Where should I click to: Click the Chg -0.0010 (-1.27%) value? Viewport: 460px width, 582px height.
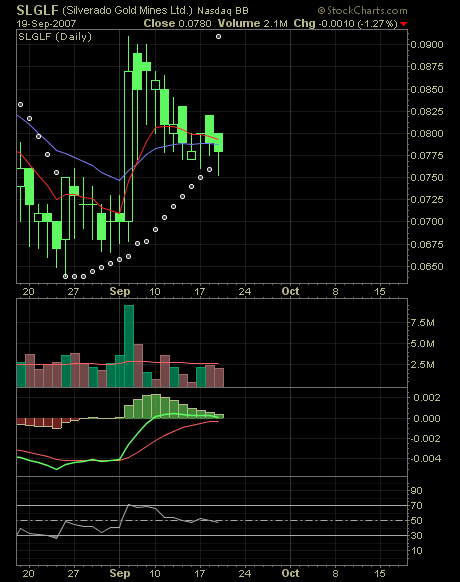346,24
